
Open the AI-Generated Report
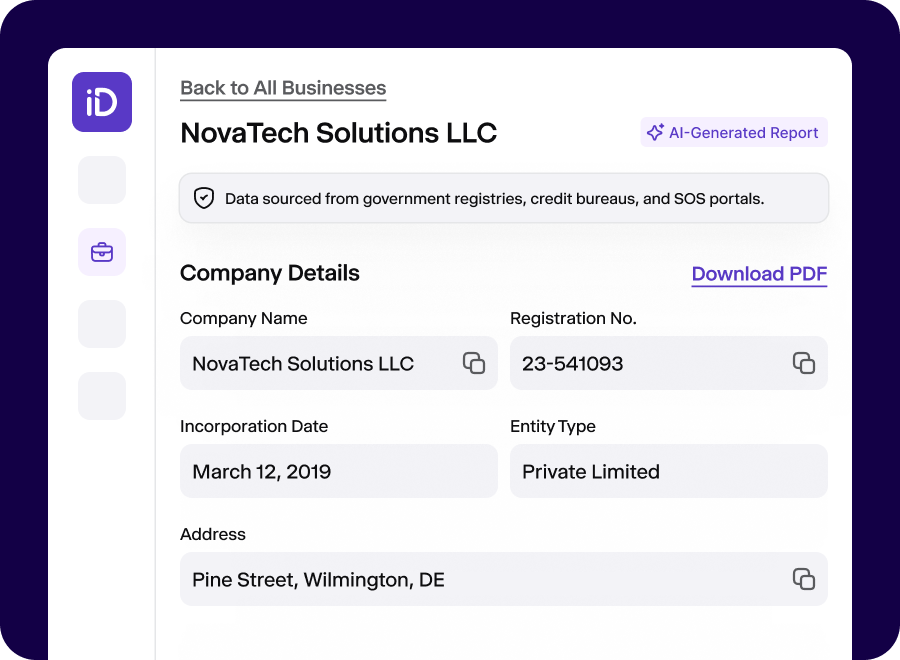point(734,132)
